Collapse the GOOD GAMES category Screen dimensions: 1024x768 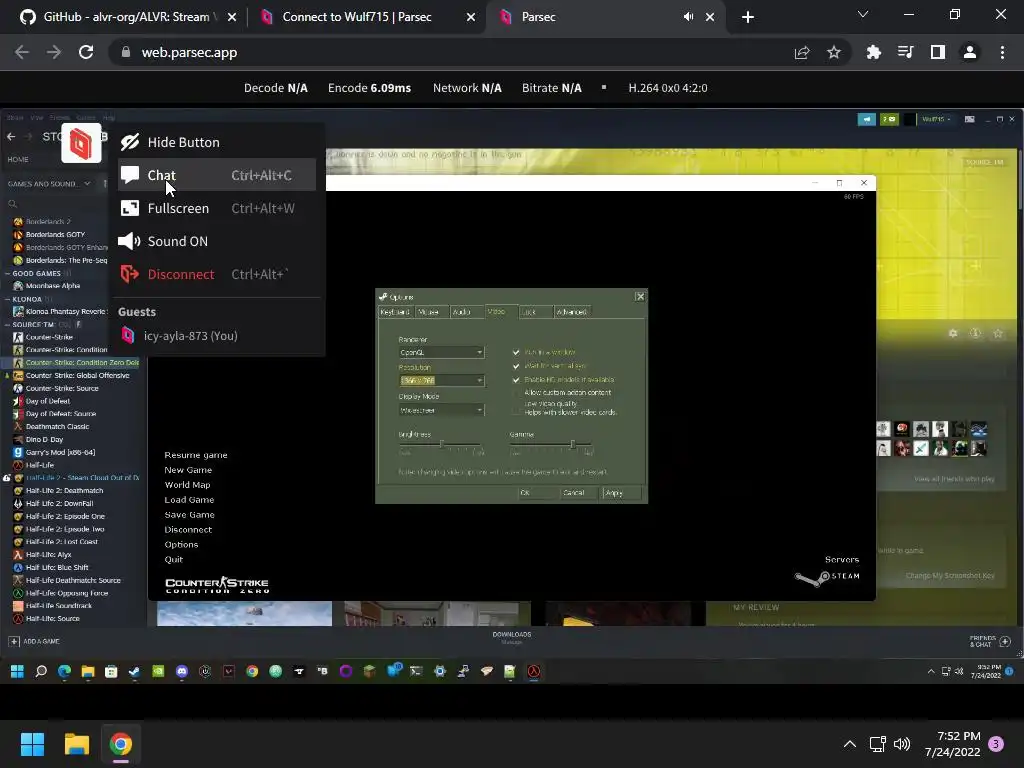point(8,274)
